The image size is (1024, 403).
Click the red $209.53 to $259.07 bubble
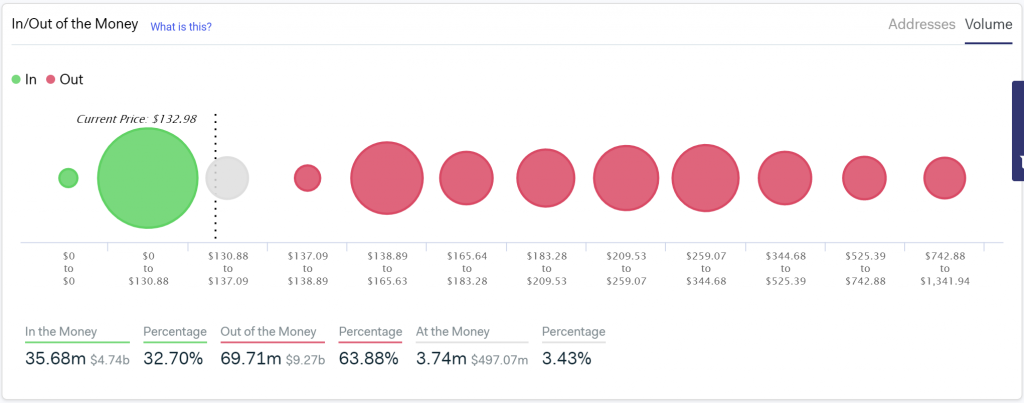626,178
